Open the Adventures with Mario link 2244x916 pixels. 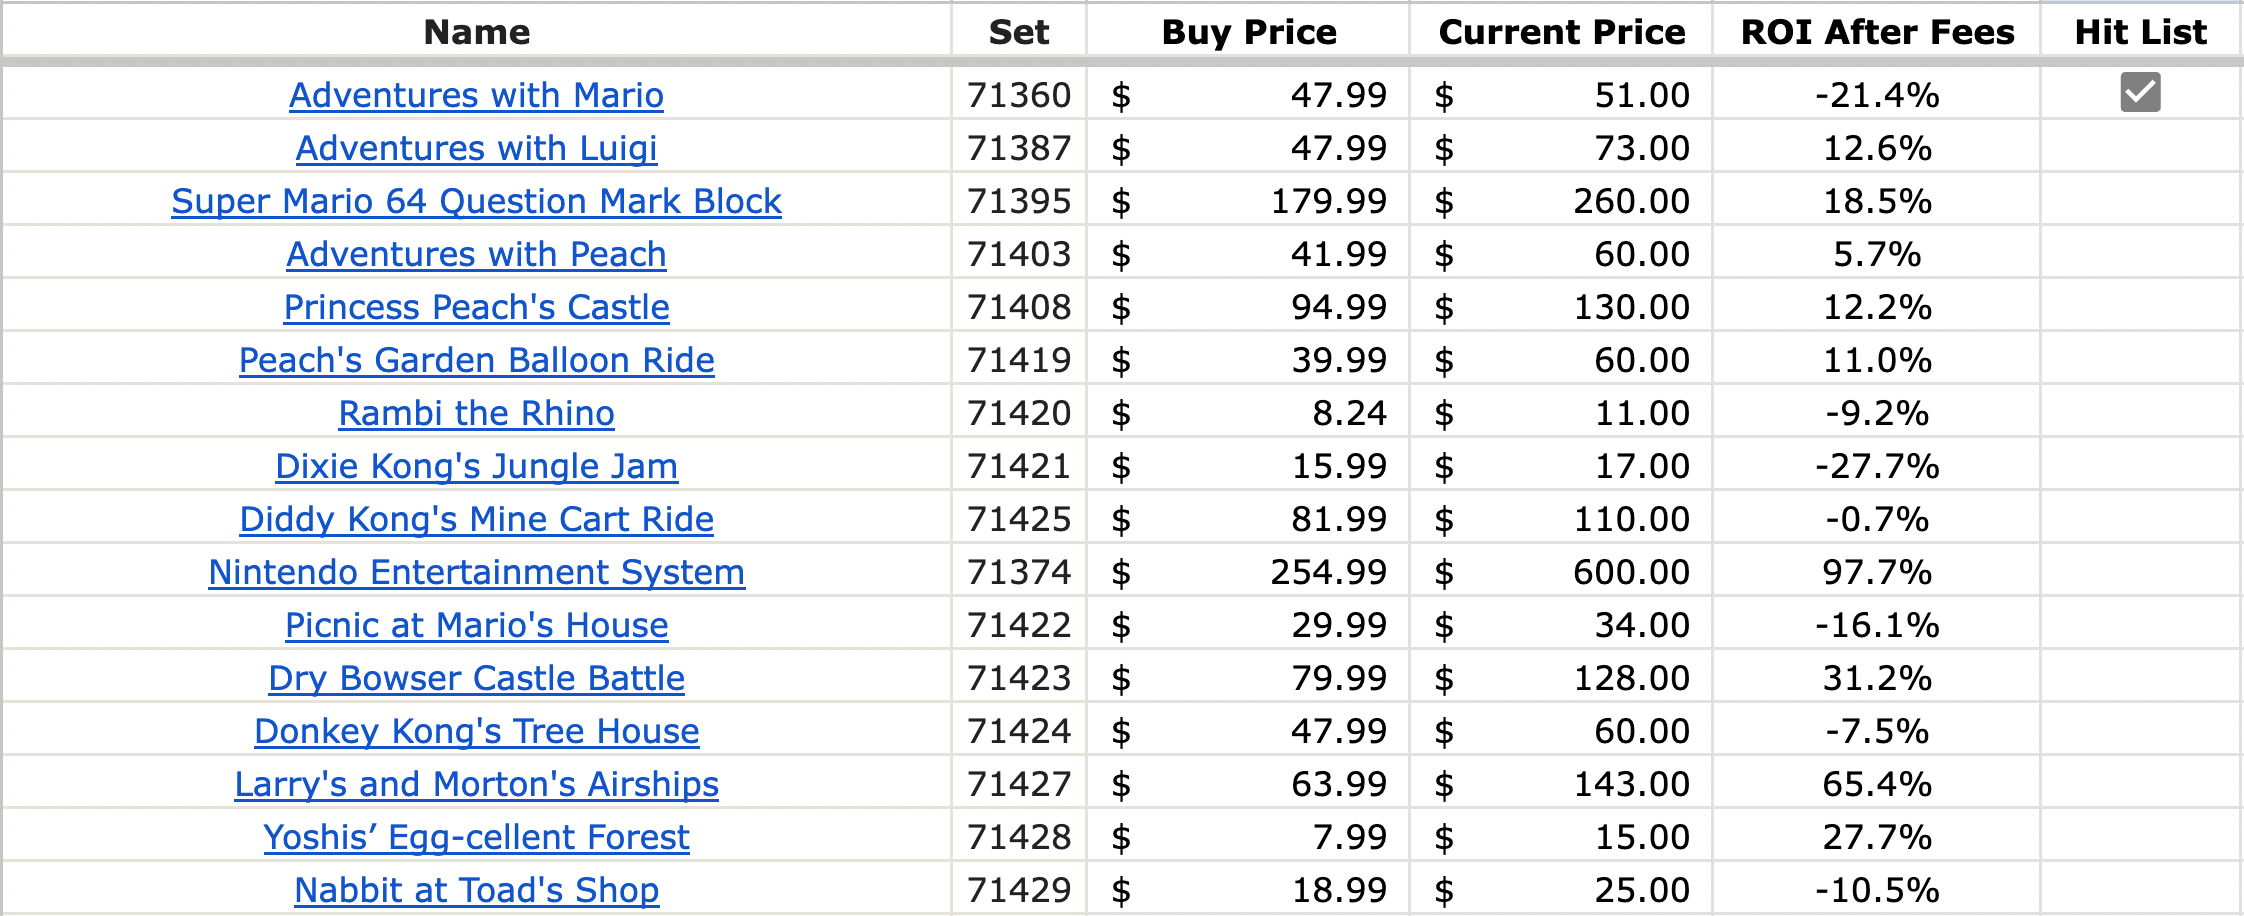[476, 95]
